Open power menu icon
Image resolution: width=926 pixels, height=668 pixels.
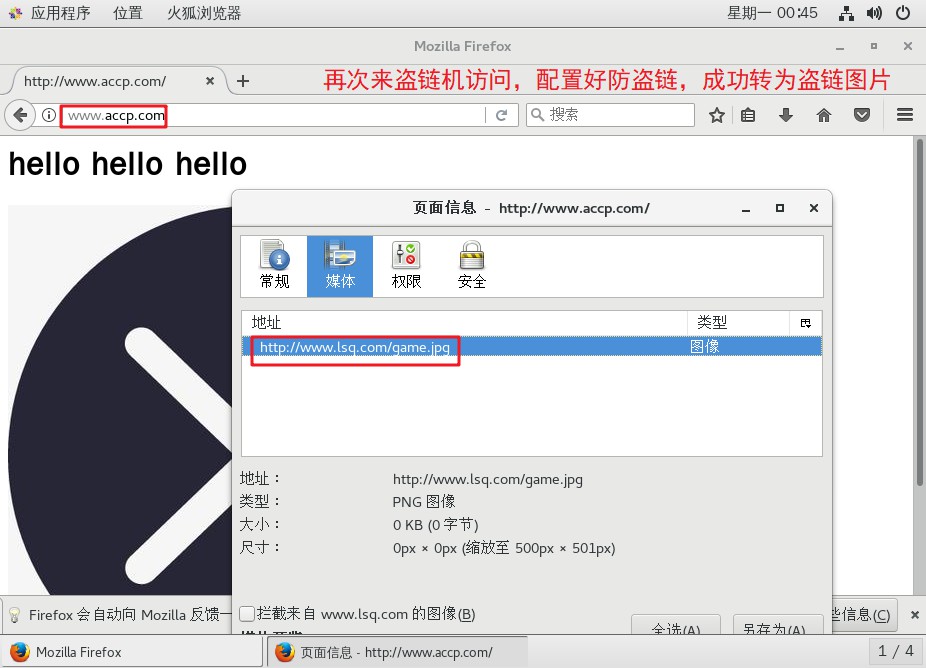[x=902, y=13]
